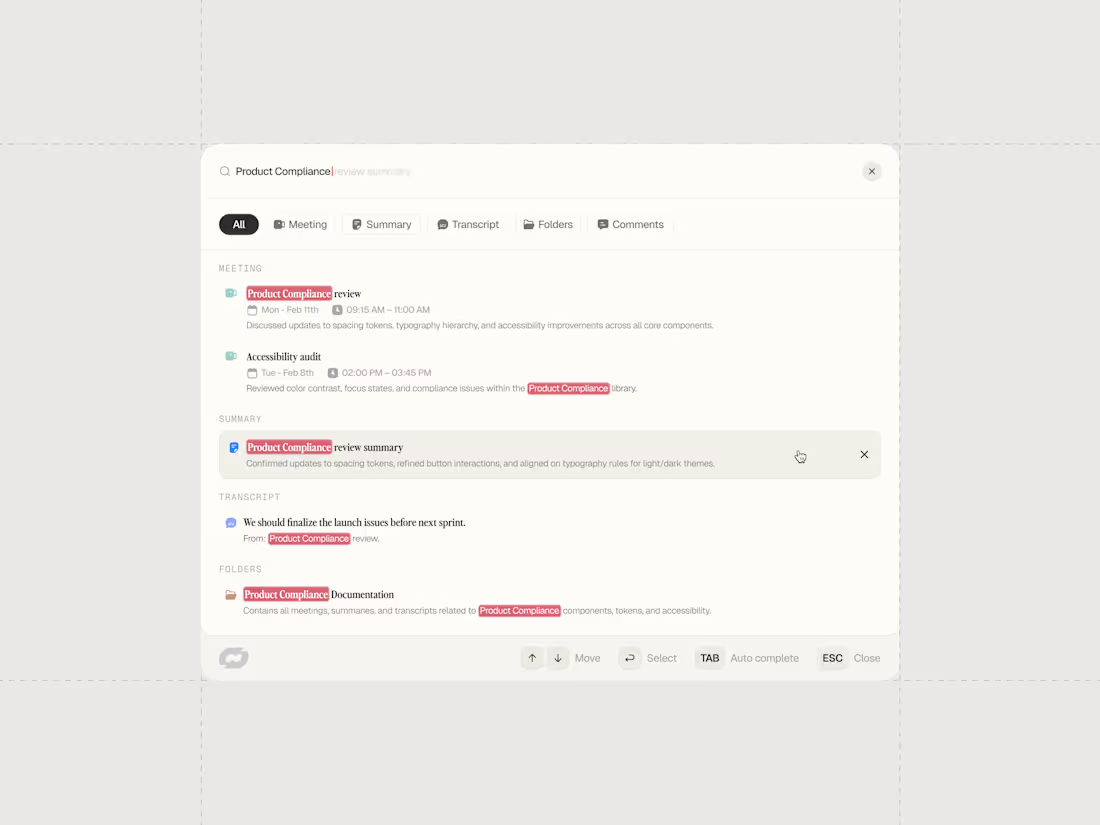Switch to the Folders filter tab
The image size is (1100, 825).
point(548,224)
